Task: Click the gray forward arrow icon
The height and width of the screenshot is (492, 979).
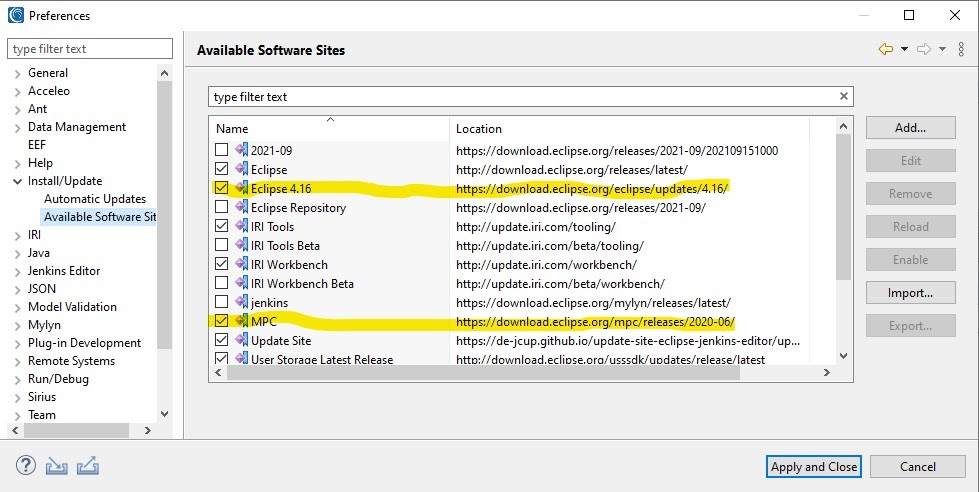Action: (x=923, y=49)
